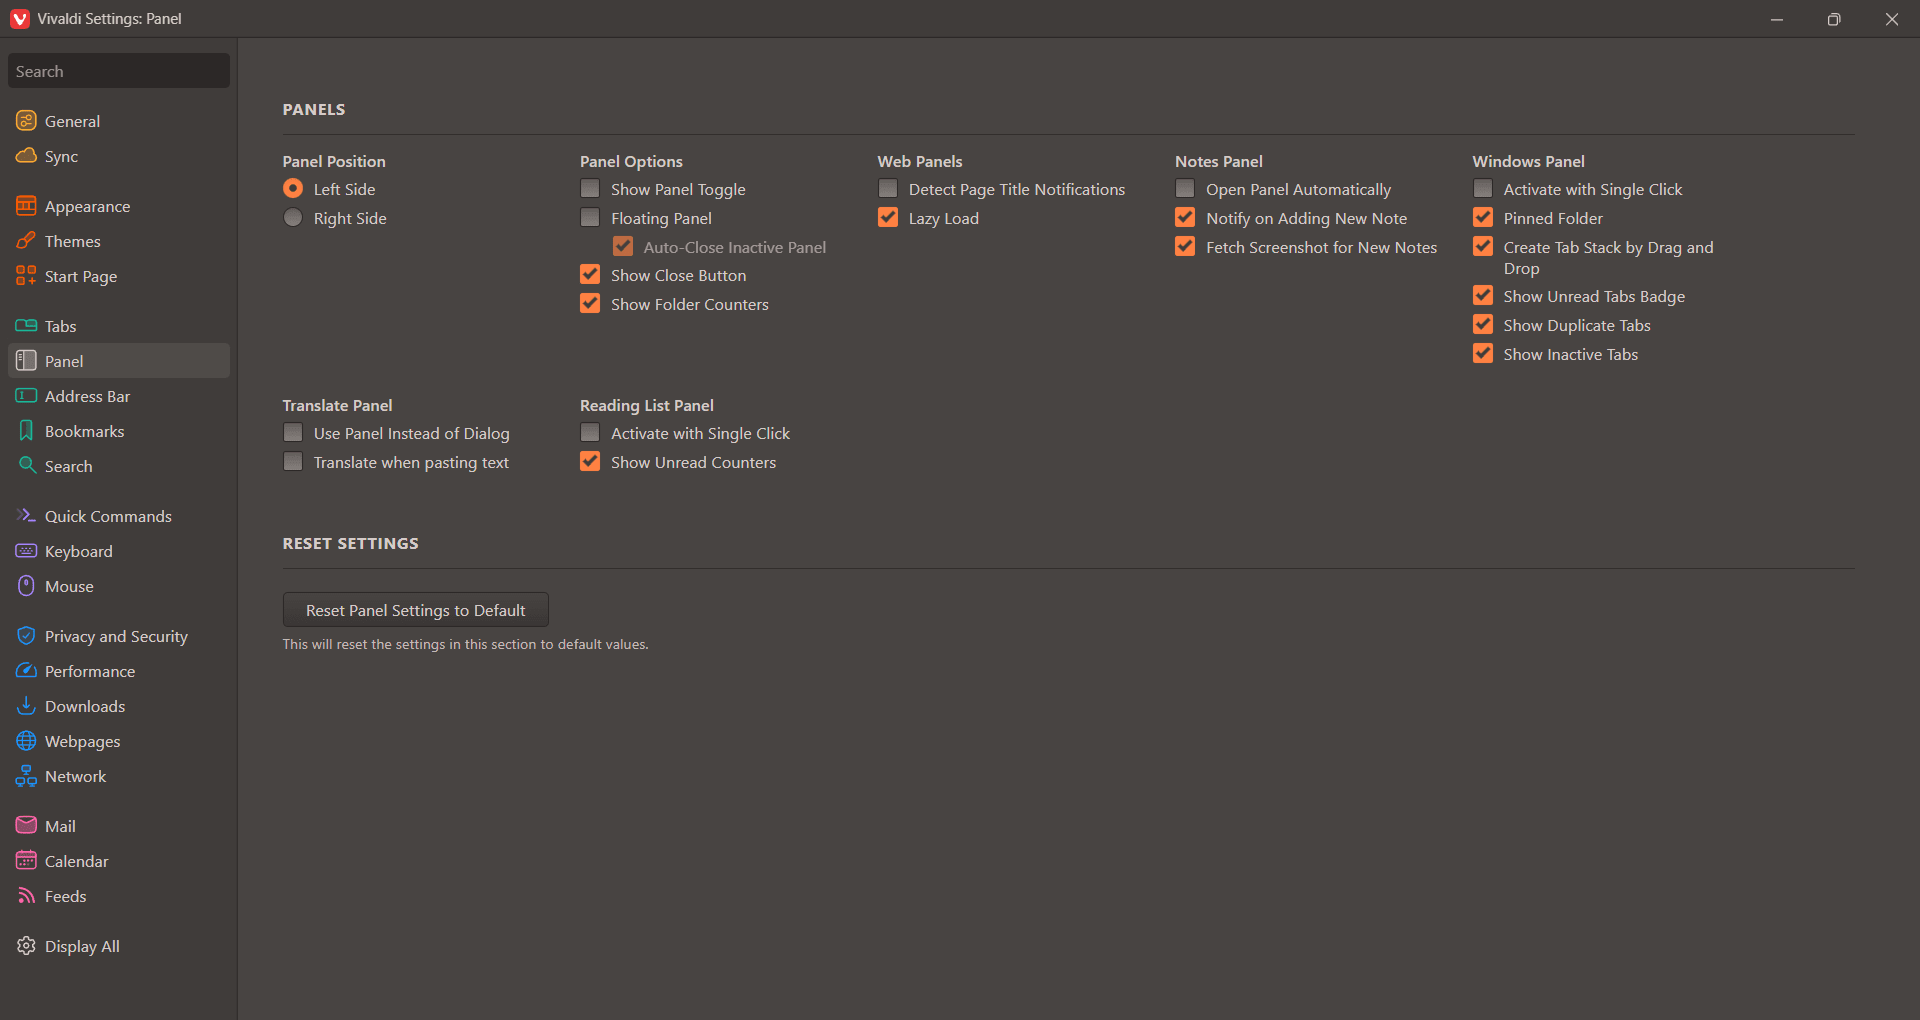Image resolution: width=1920 pixels, height=1020 pixels.
Task: Open the Calendar icon in sidebar
Action: [26, 861]
